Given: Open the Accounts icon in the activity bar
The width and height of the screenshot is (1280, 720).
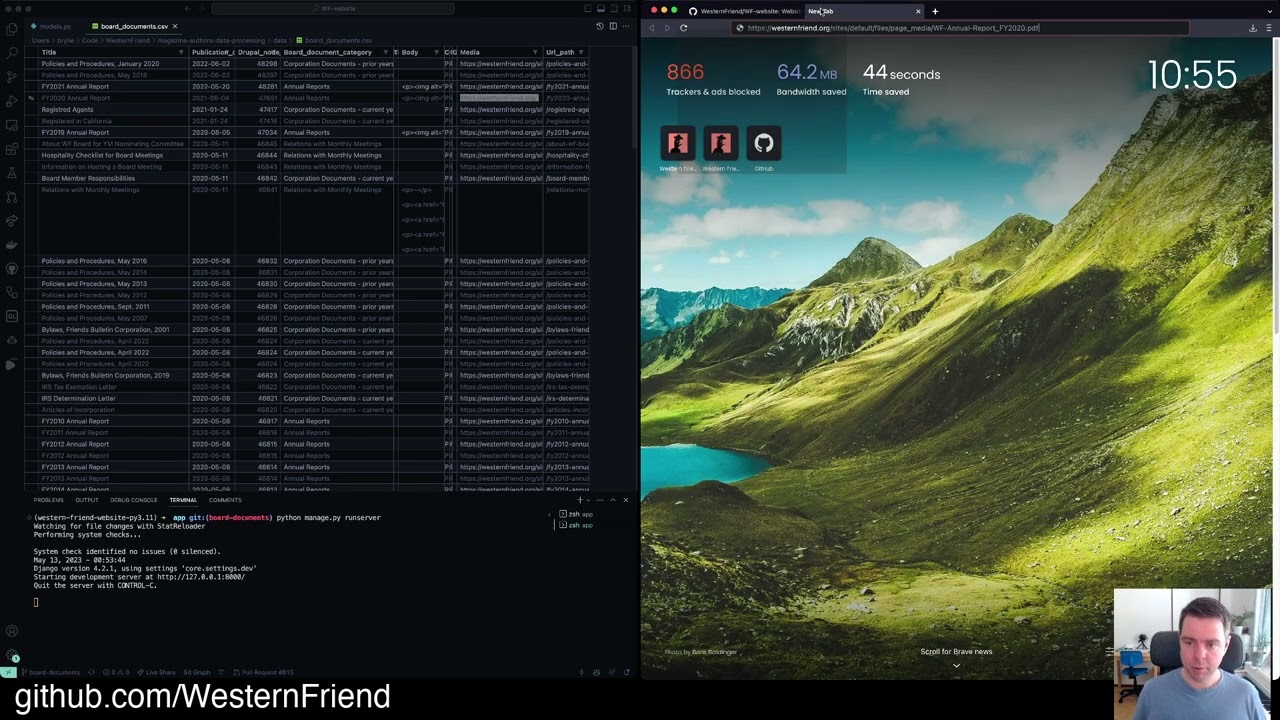Looking at the screenshot, I should pos(11,631).
